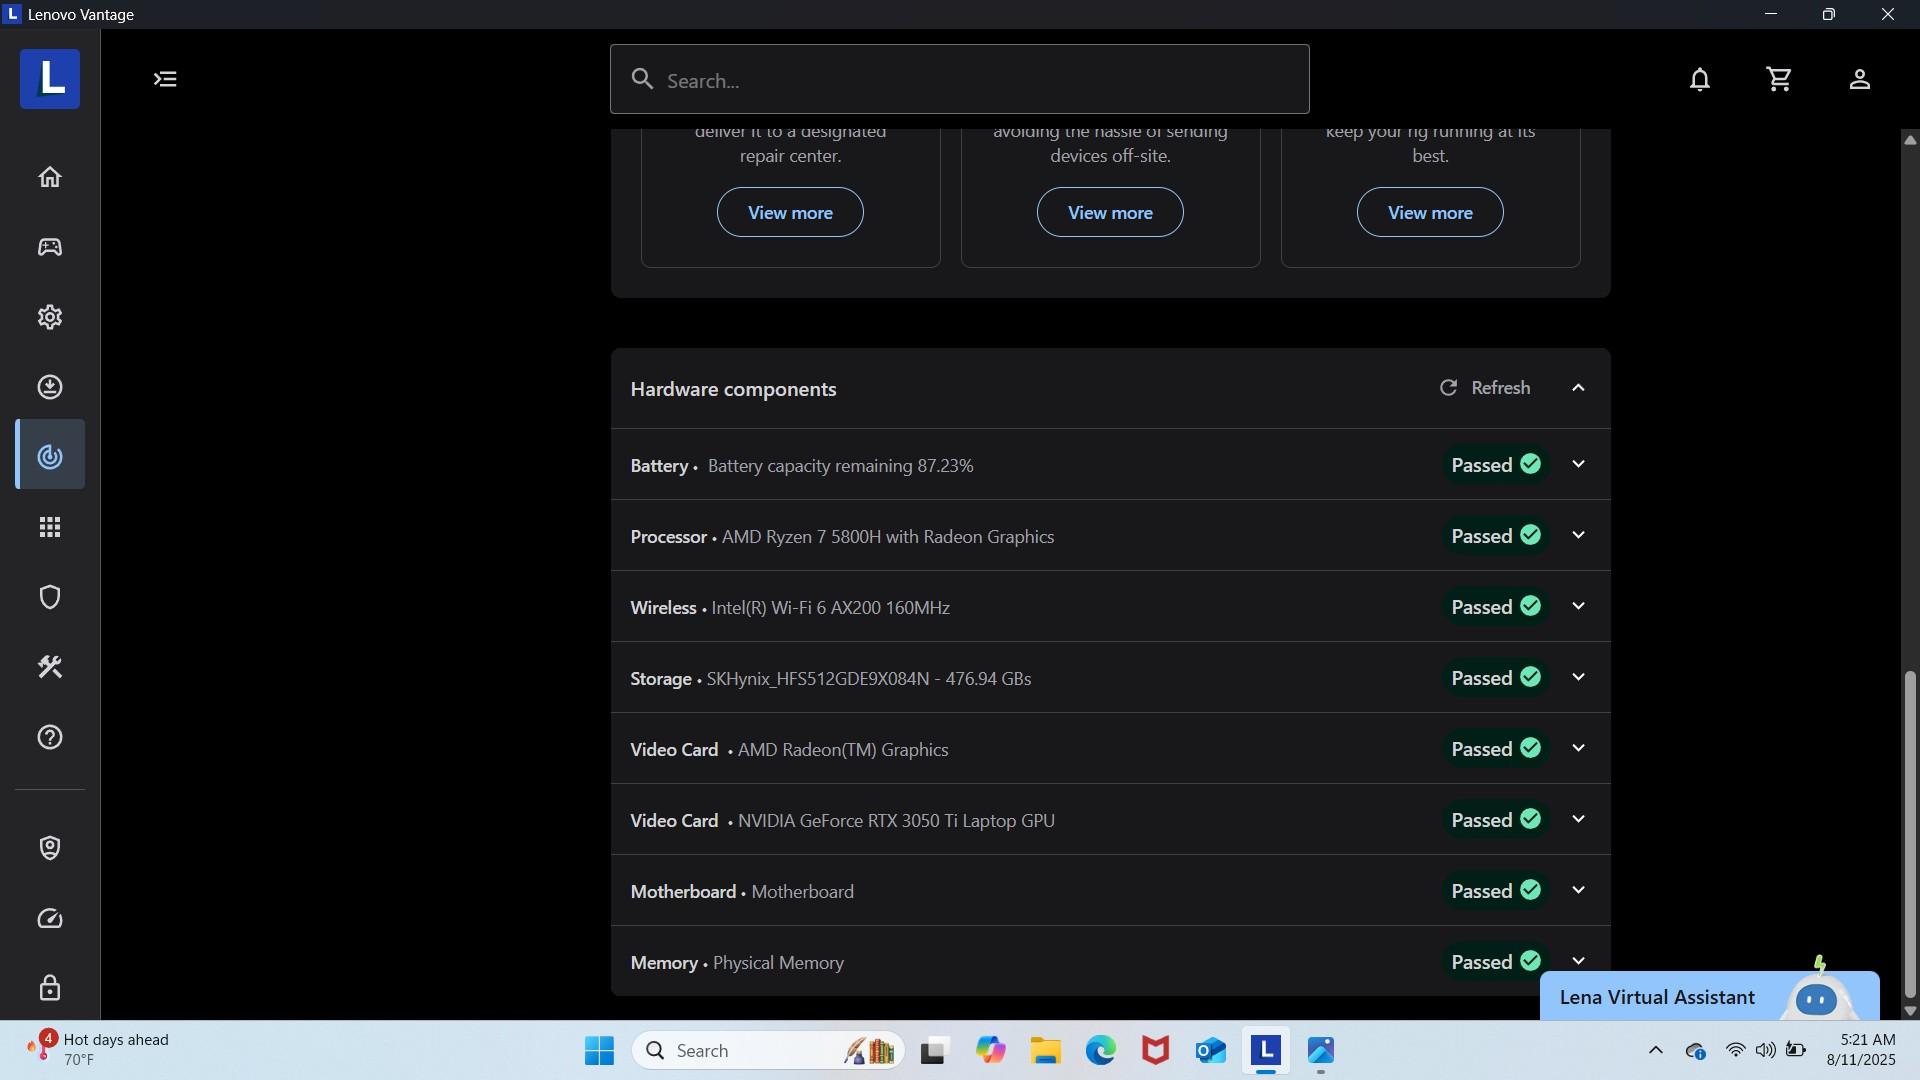This screenshot has height=1080, width=1920.
Task: Open the Smart Performance gauge icon
Action: pos(50,918)
